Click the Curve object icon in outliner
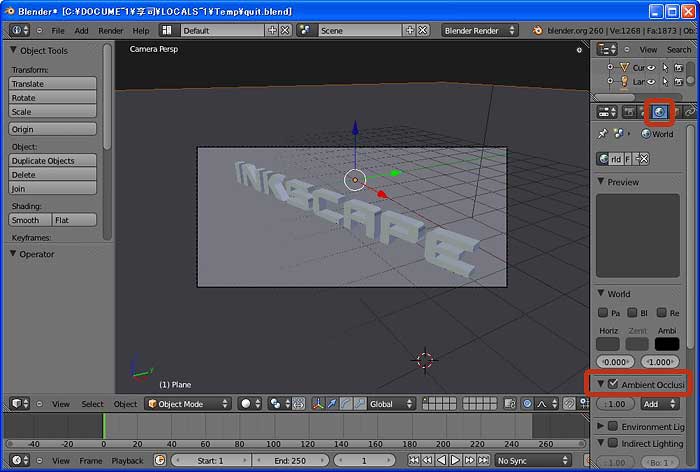The width and height of the screenshot is (700, 472). point(624,67)
